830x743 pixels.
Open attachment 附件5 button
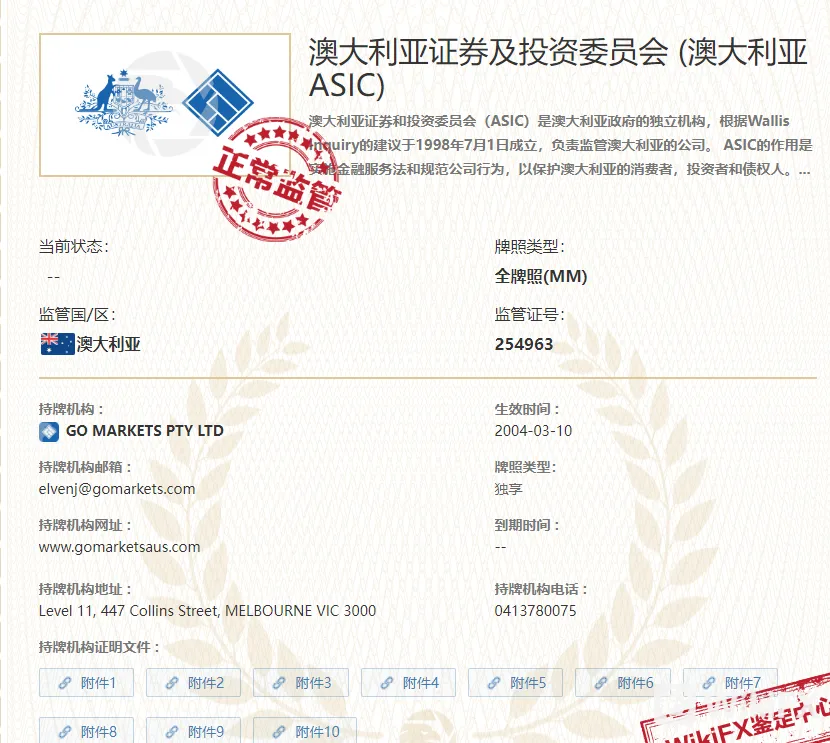coord(516,683)
